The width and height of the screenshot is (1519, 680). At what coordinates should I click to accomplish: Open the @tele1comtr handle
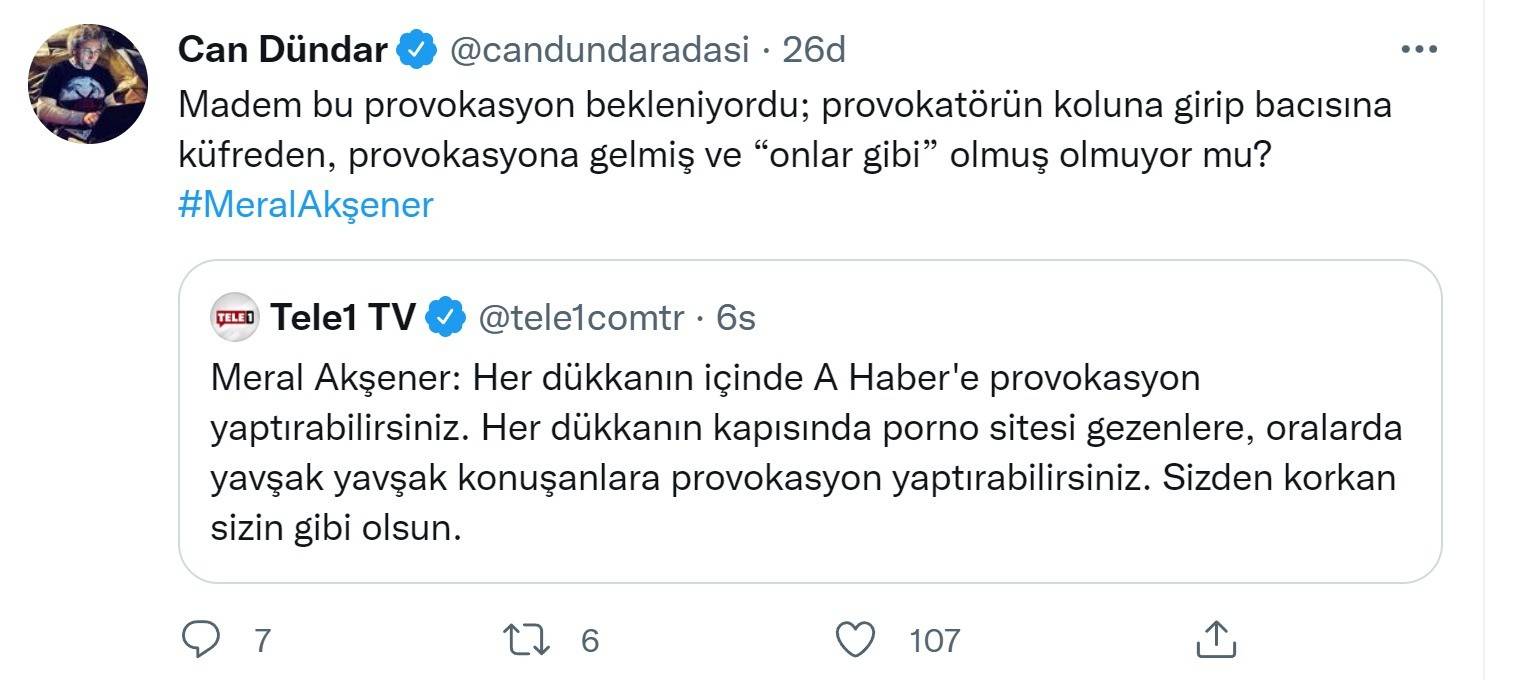pos(582,318)
